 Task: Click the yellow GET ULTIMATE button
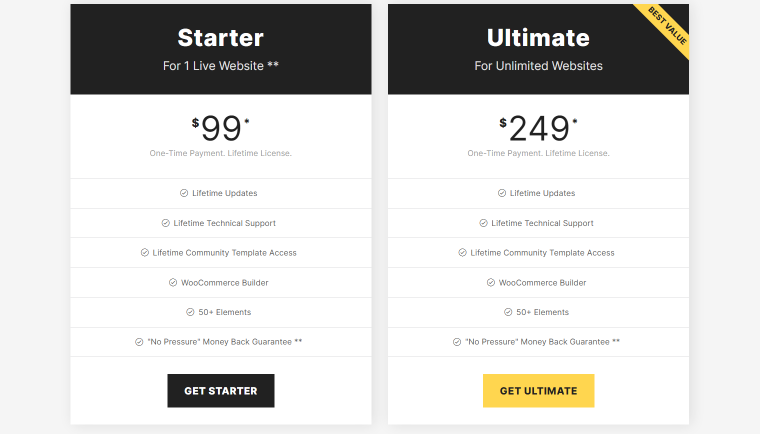pos(538,390)
